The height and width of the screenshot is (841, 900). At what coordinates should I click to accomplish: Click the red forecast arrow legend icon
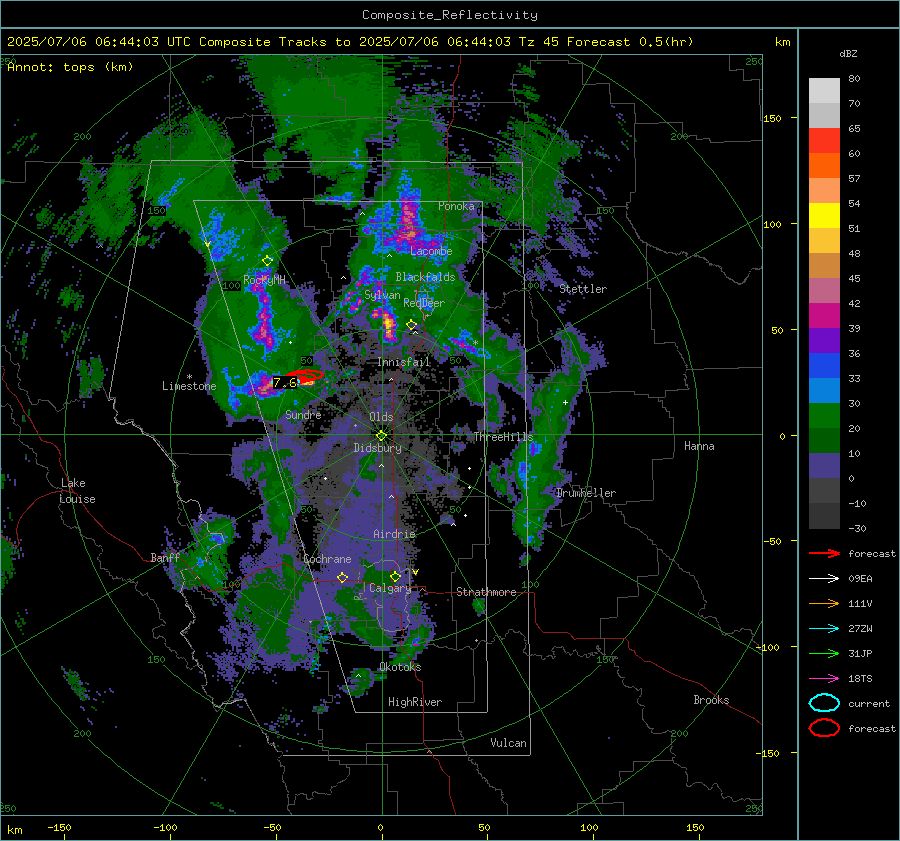pos(824,553)
